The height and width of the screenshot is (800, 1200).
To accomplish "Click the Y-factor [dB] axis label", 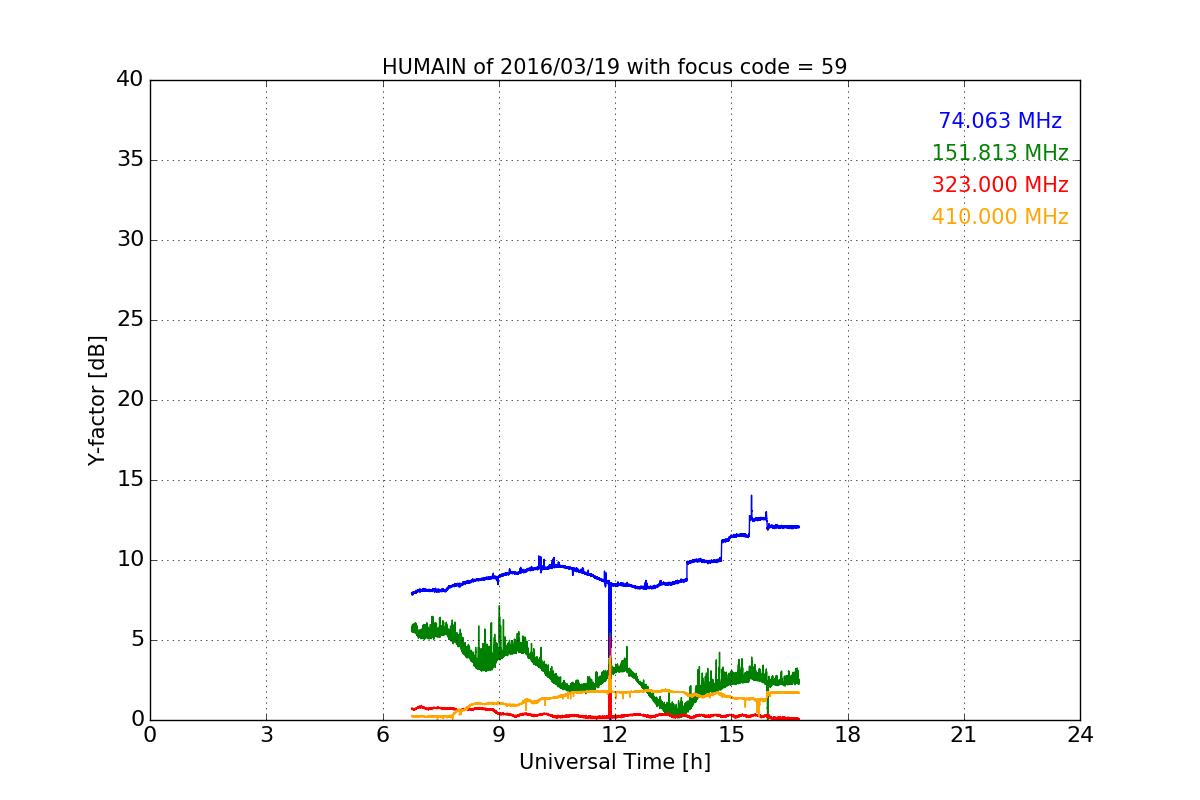I will click(x=97, y=400).
